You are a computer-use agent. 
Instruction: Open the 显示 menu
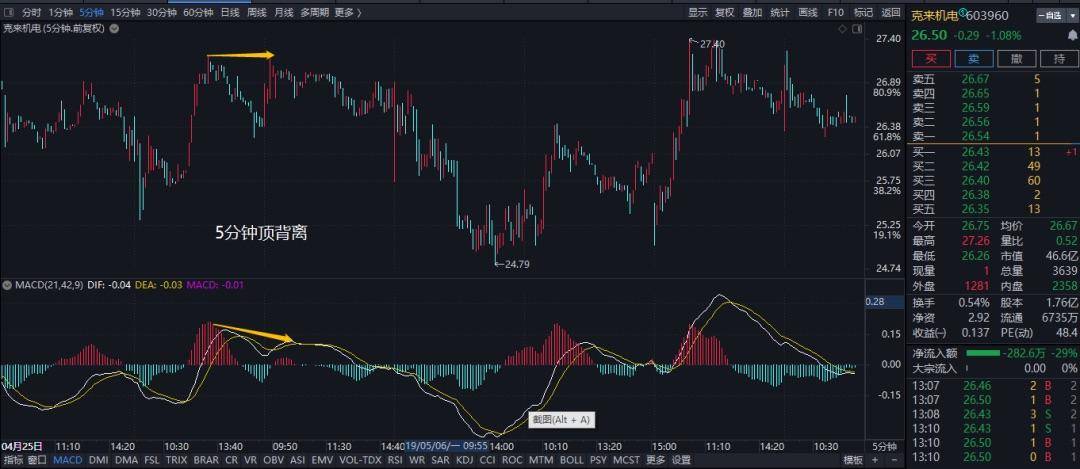point(698,12)
